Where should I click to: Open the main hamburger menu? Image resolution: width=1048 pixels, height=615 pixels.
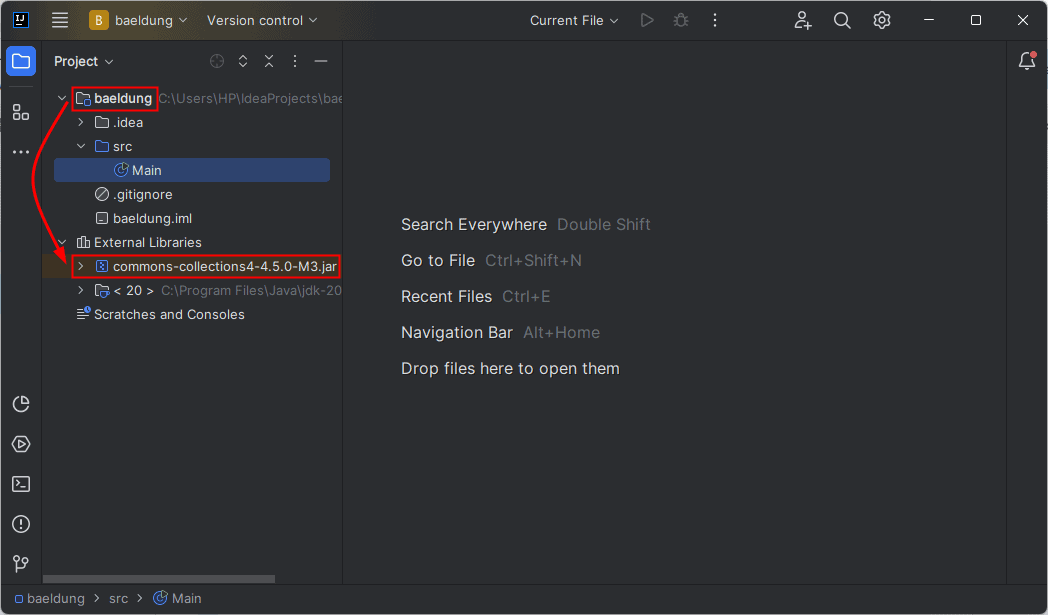click(60, 20)
